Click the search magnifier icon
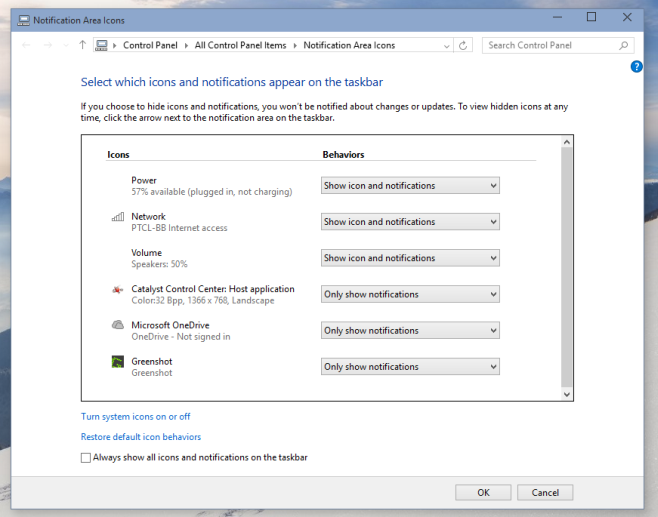The width and height of the screenshot is (658, 517). (x=624, y=45)
